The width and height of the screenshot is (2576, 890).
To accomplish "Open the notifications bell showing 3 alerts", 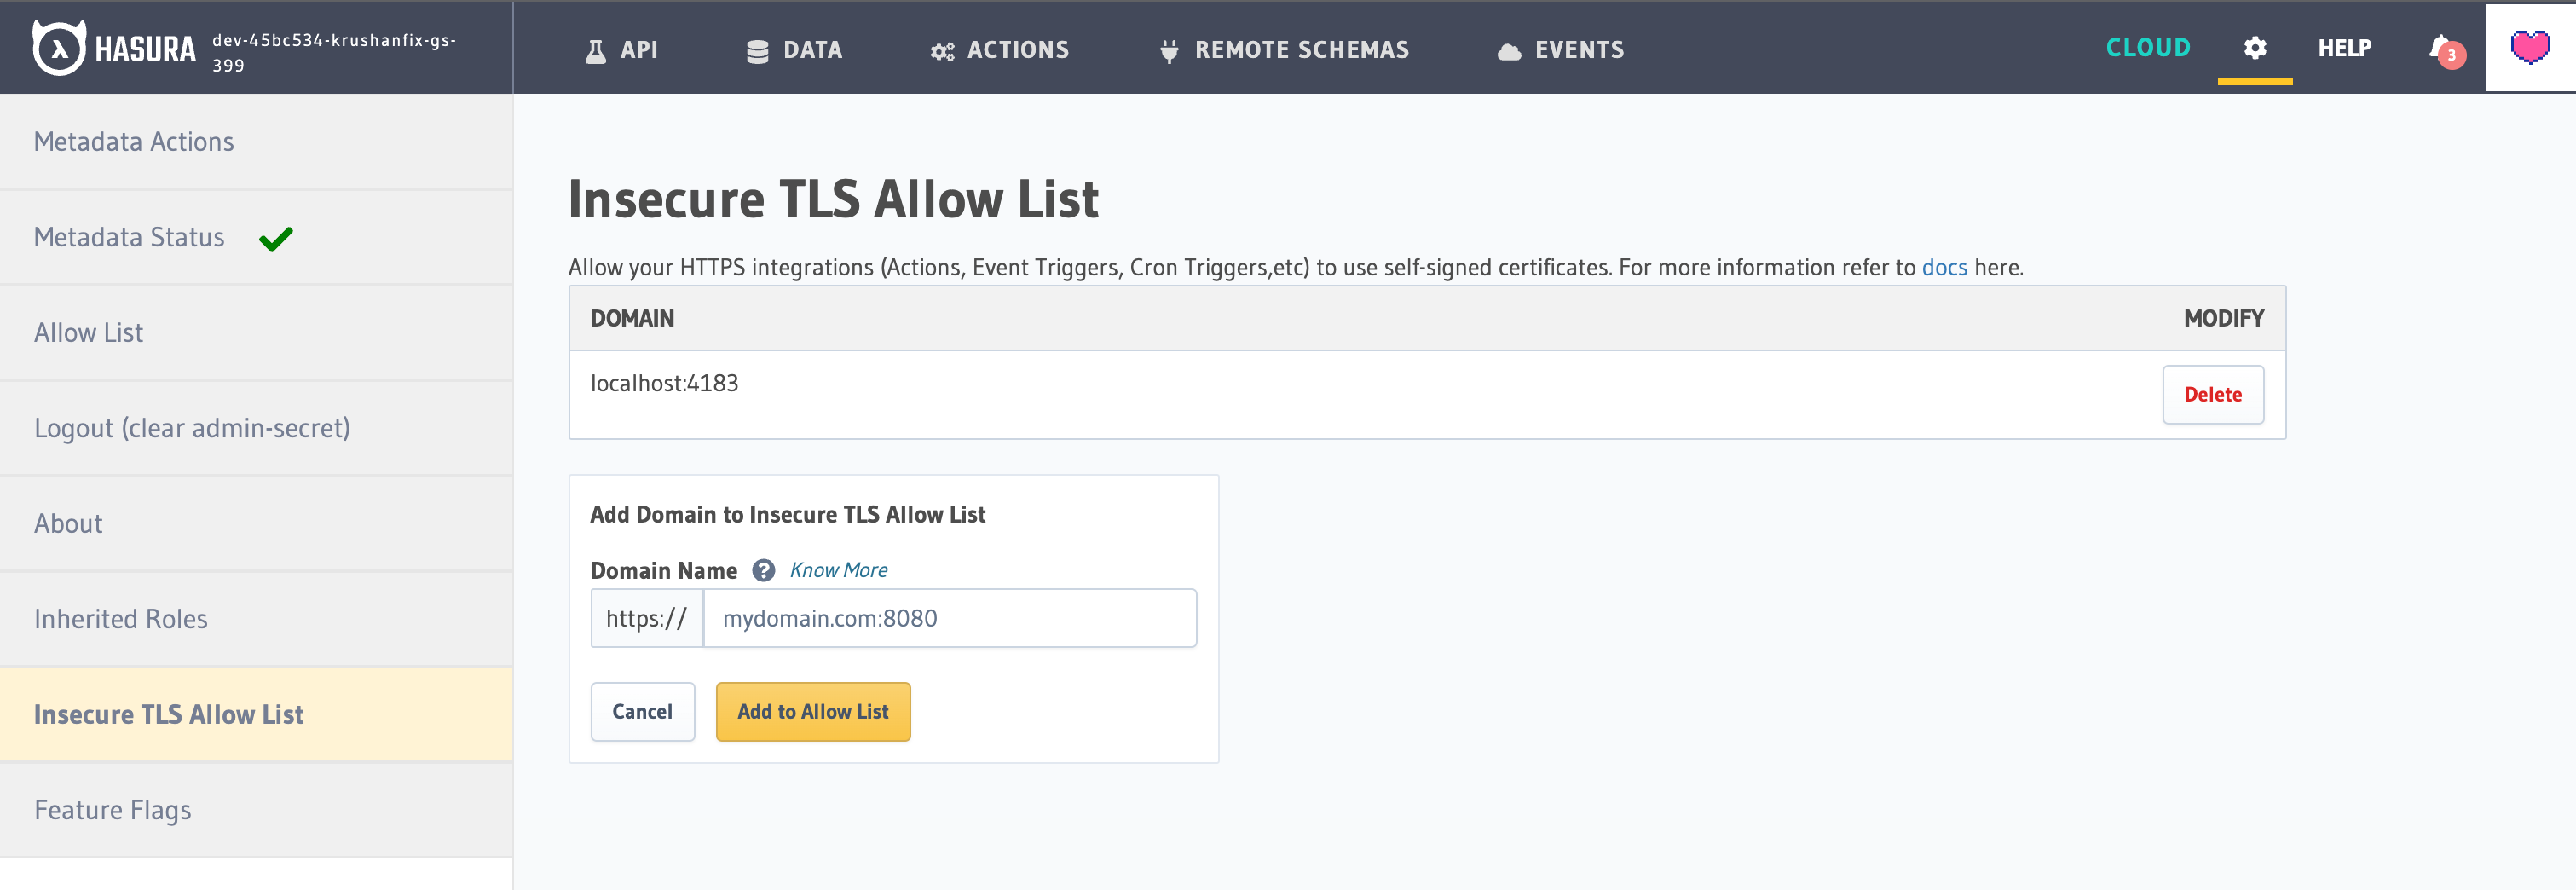I will (x=2442, y=47).
